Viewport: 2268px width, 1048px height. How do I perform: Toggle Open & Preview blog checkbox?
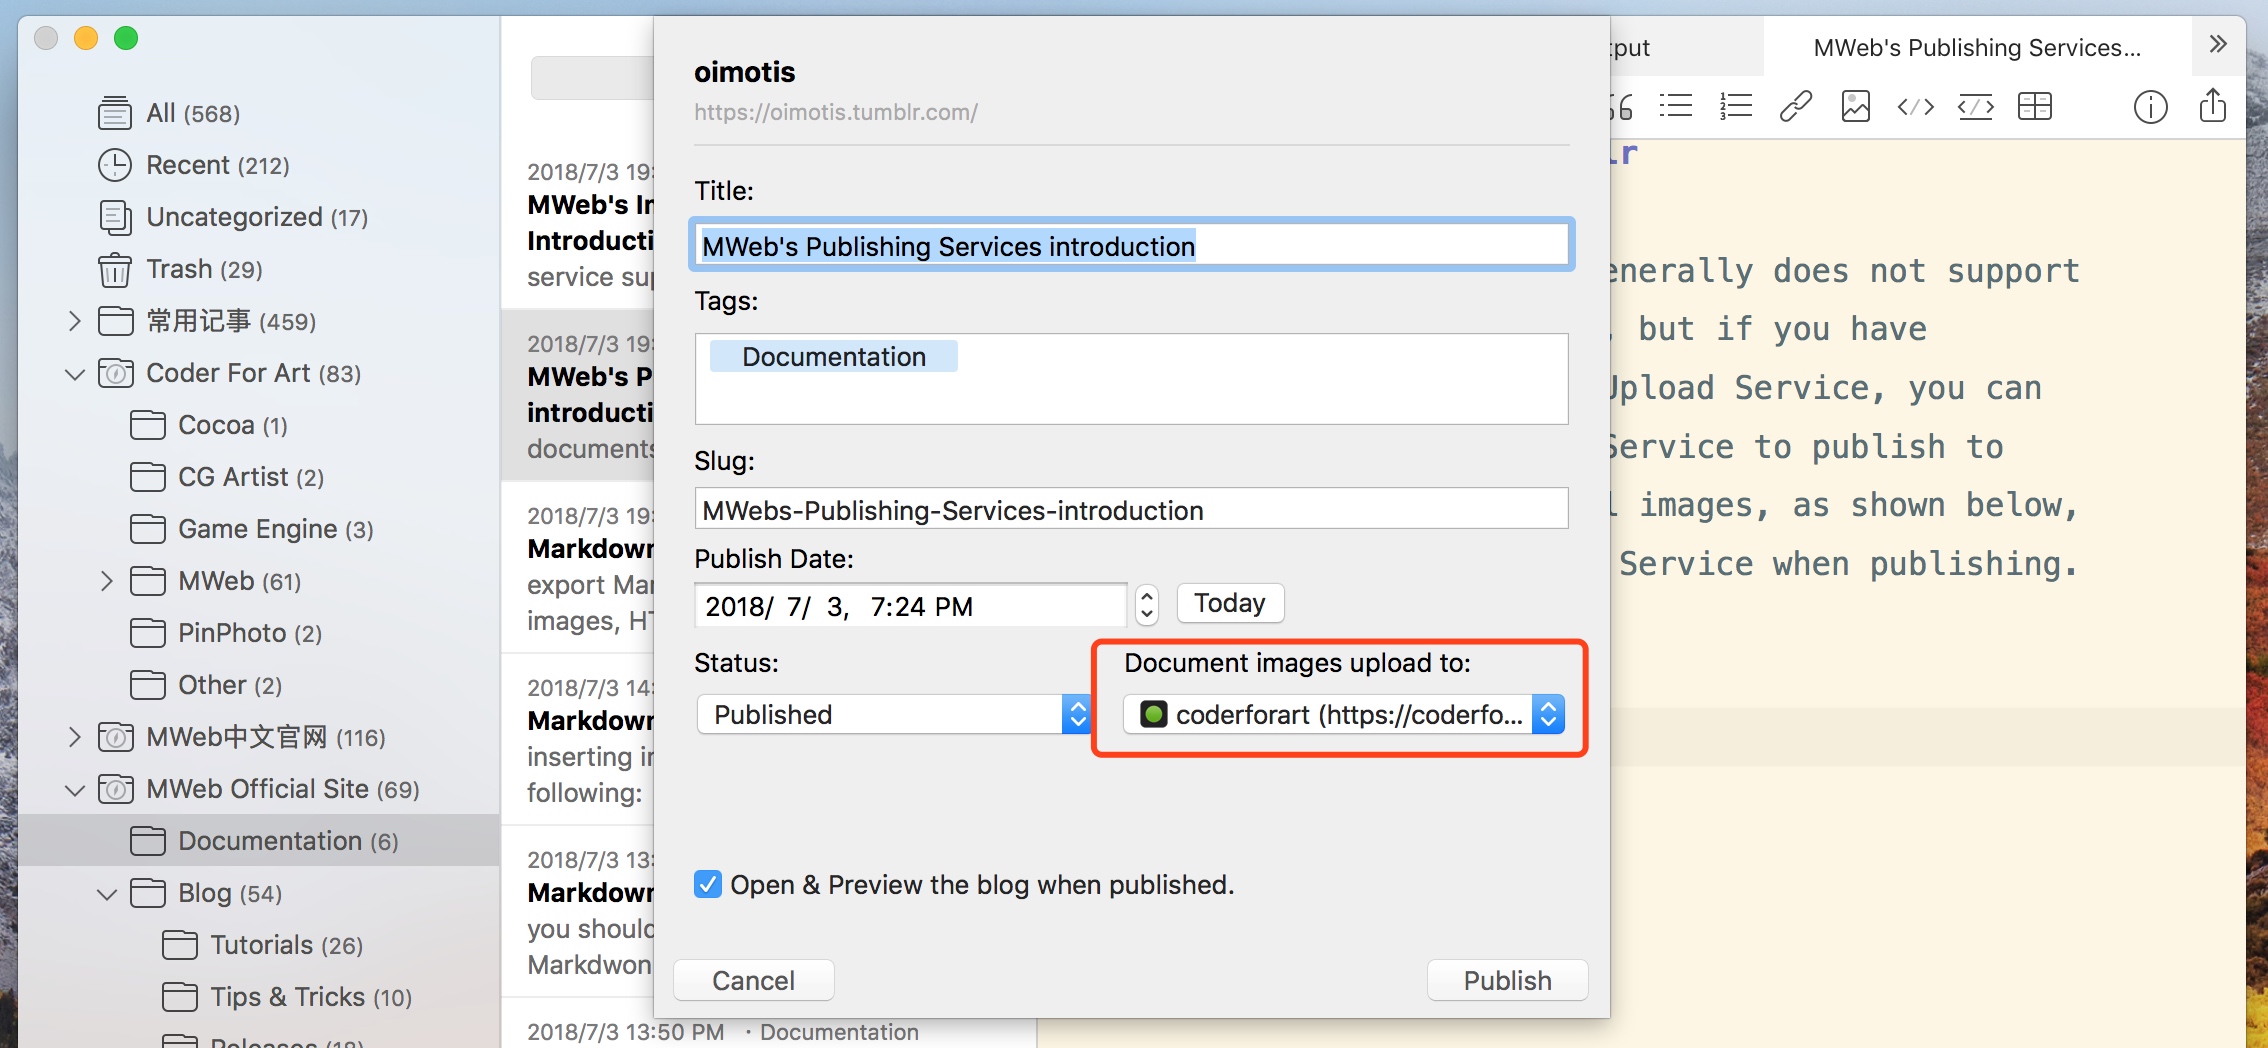708,884
